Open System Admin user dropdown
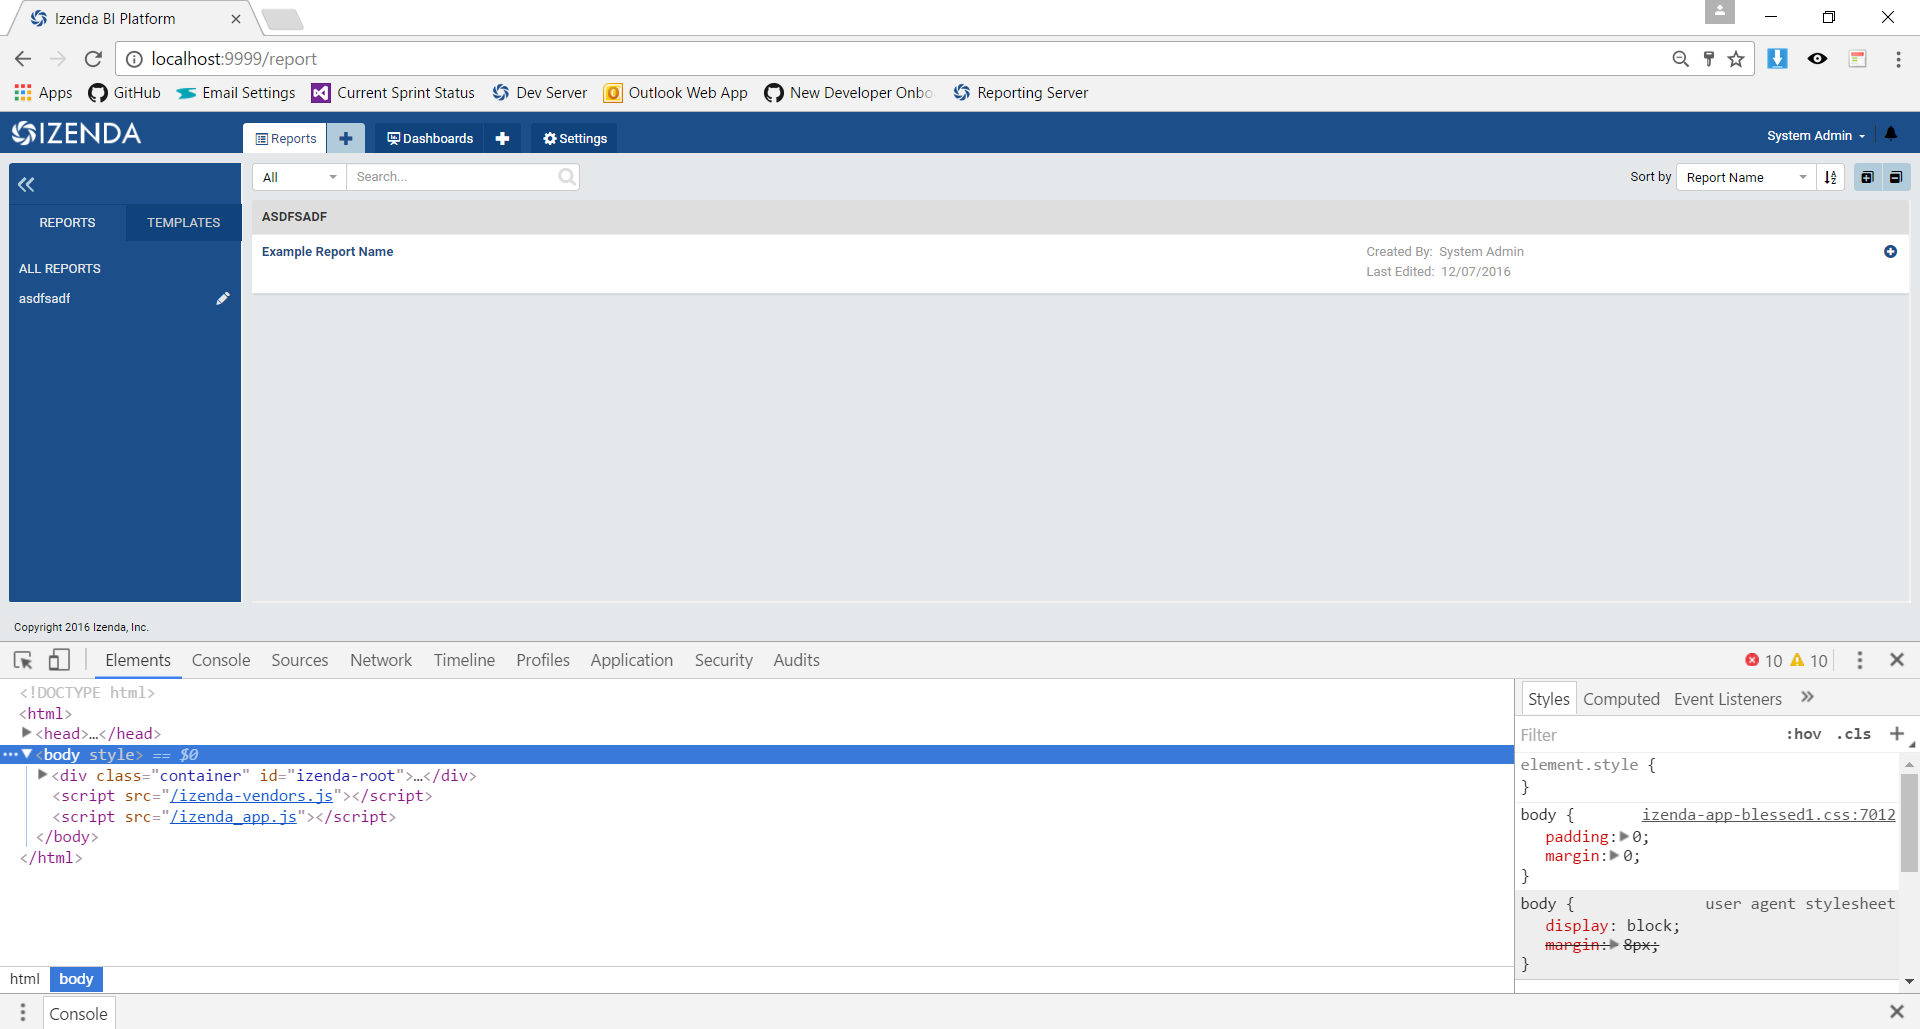The height and width of the screenshot is (1029, 1920). point(1816,136)
